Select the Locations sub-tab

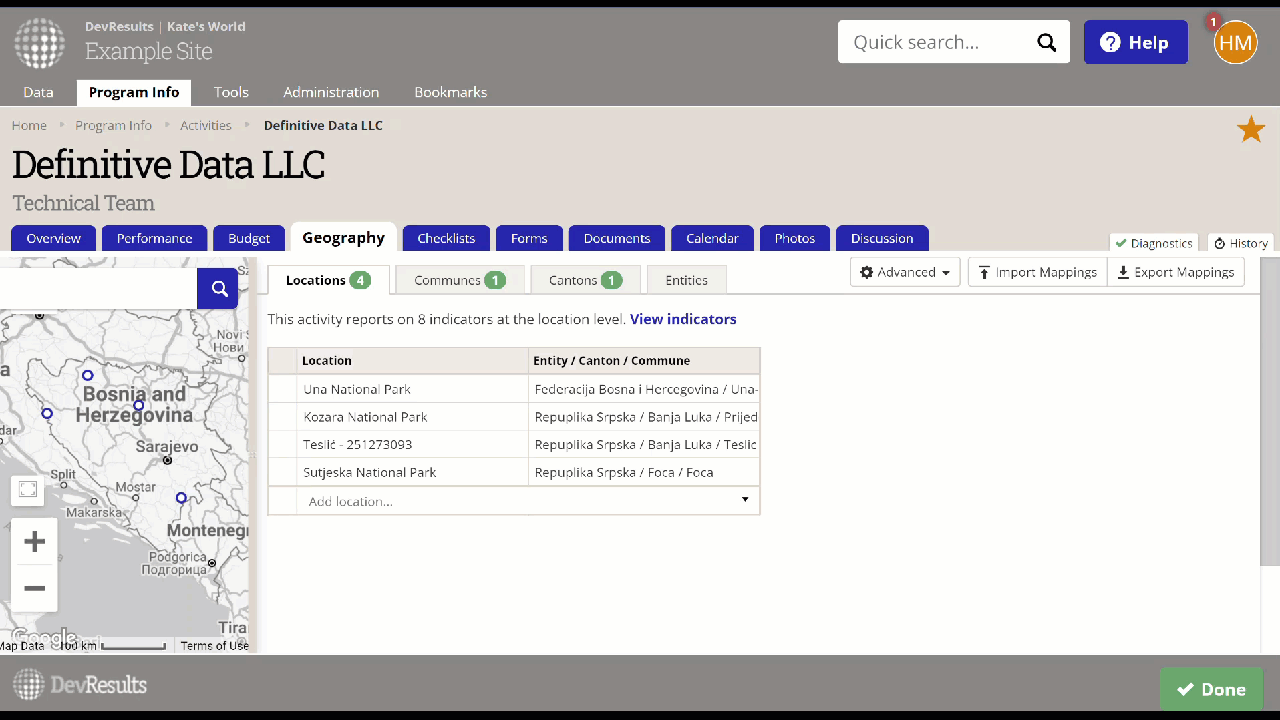coord(328,280)
